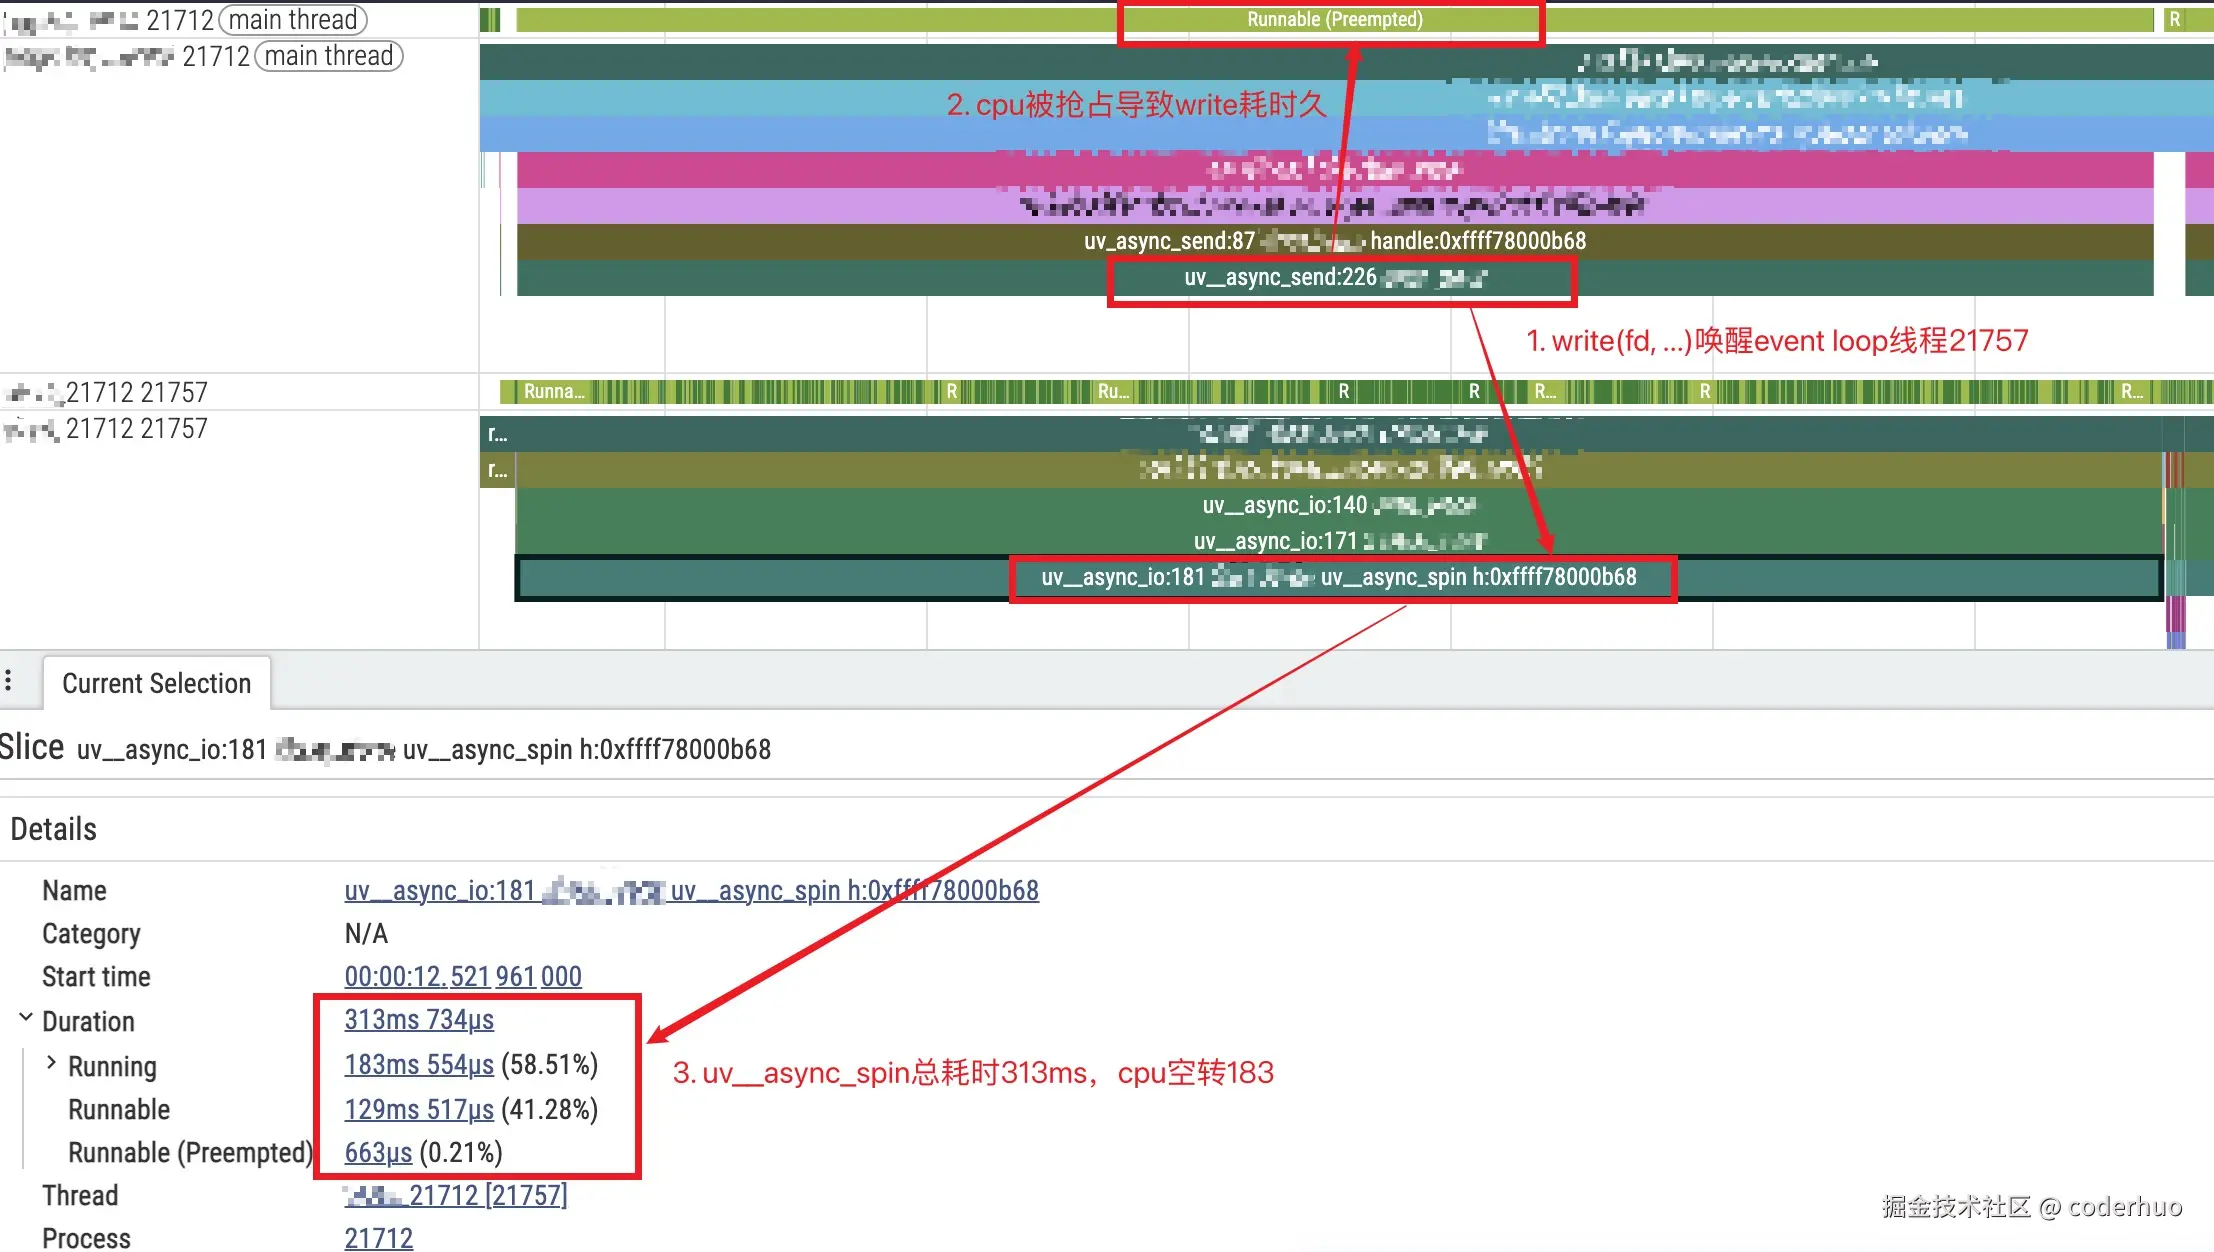Viewport: 2214px width, 1252px height.
Task: Click the 663µs preempted duration link
Action: (x=378, y=1153)
